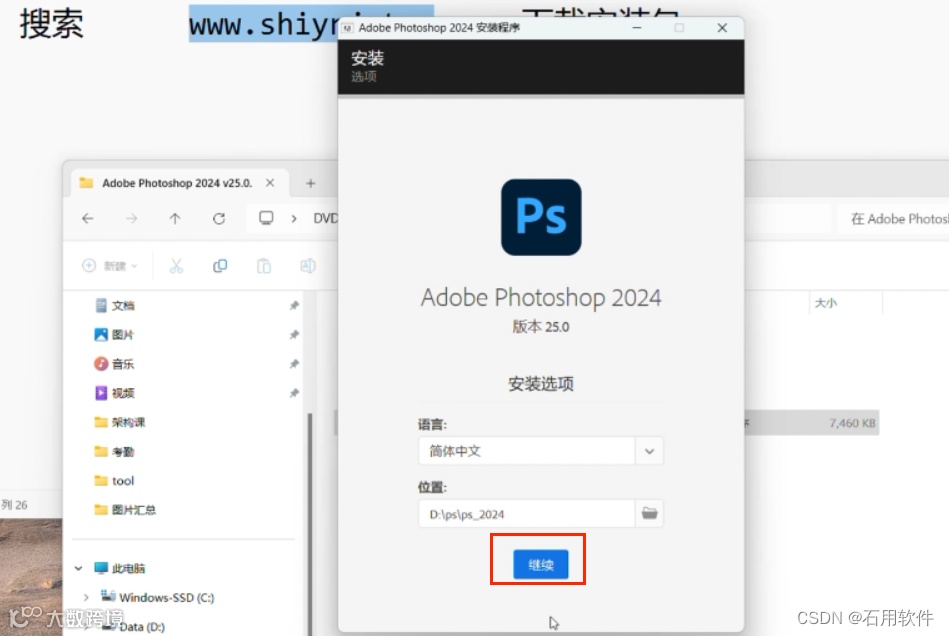Click the 在 Adobe Photos search box in Explorer
949x636 pixels.
tap(894, 218)
